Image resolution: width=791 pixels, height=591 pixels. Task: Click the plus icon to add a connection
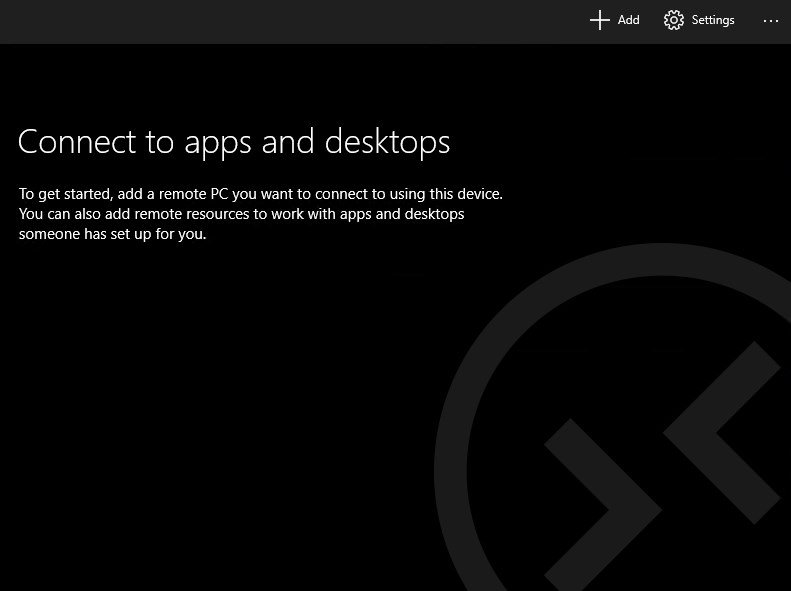click(600, 20)
